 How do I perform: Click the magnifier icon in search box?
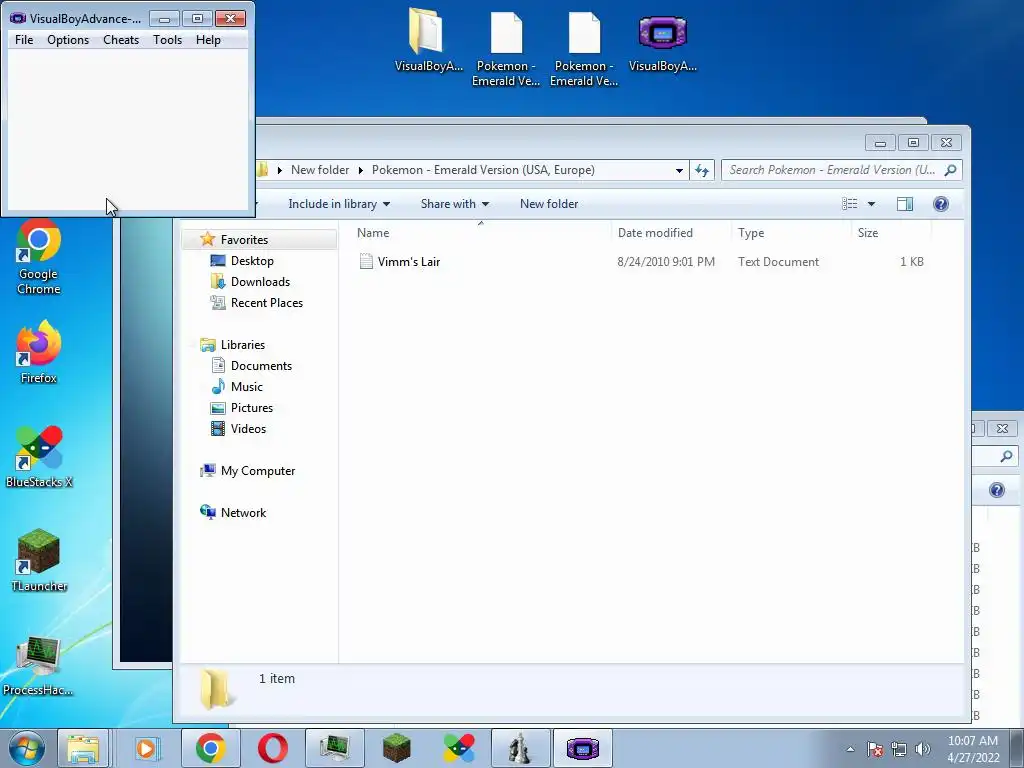pos(951,170)
